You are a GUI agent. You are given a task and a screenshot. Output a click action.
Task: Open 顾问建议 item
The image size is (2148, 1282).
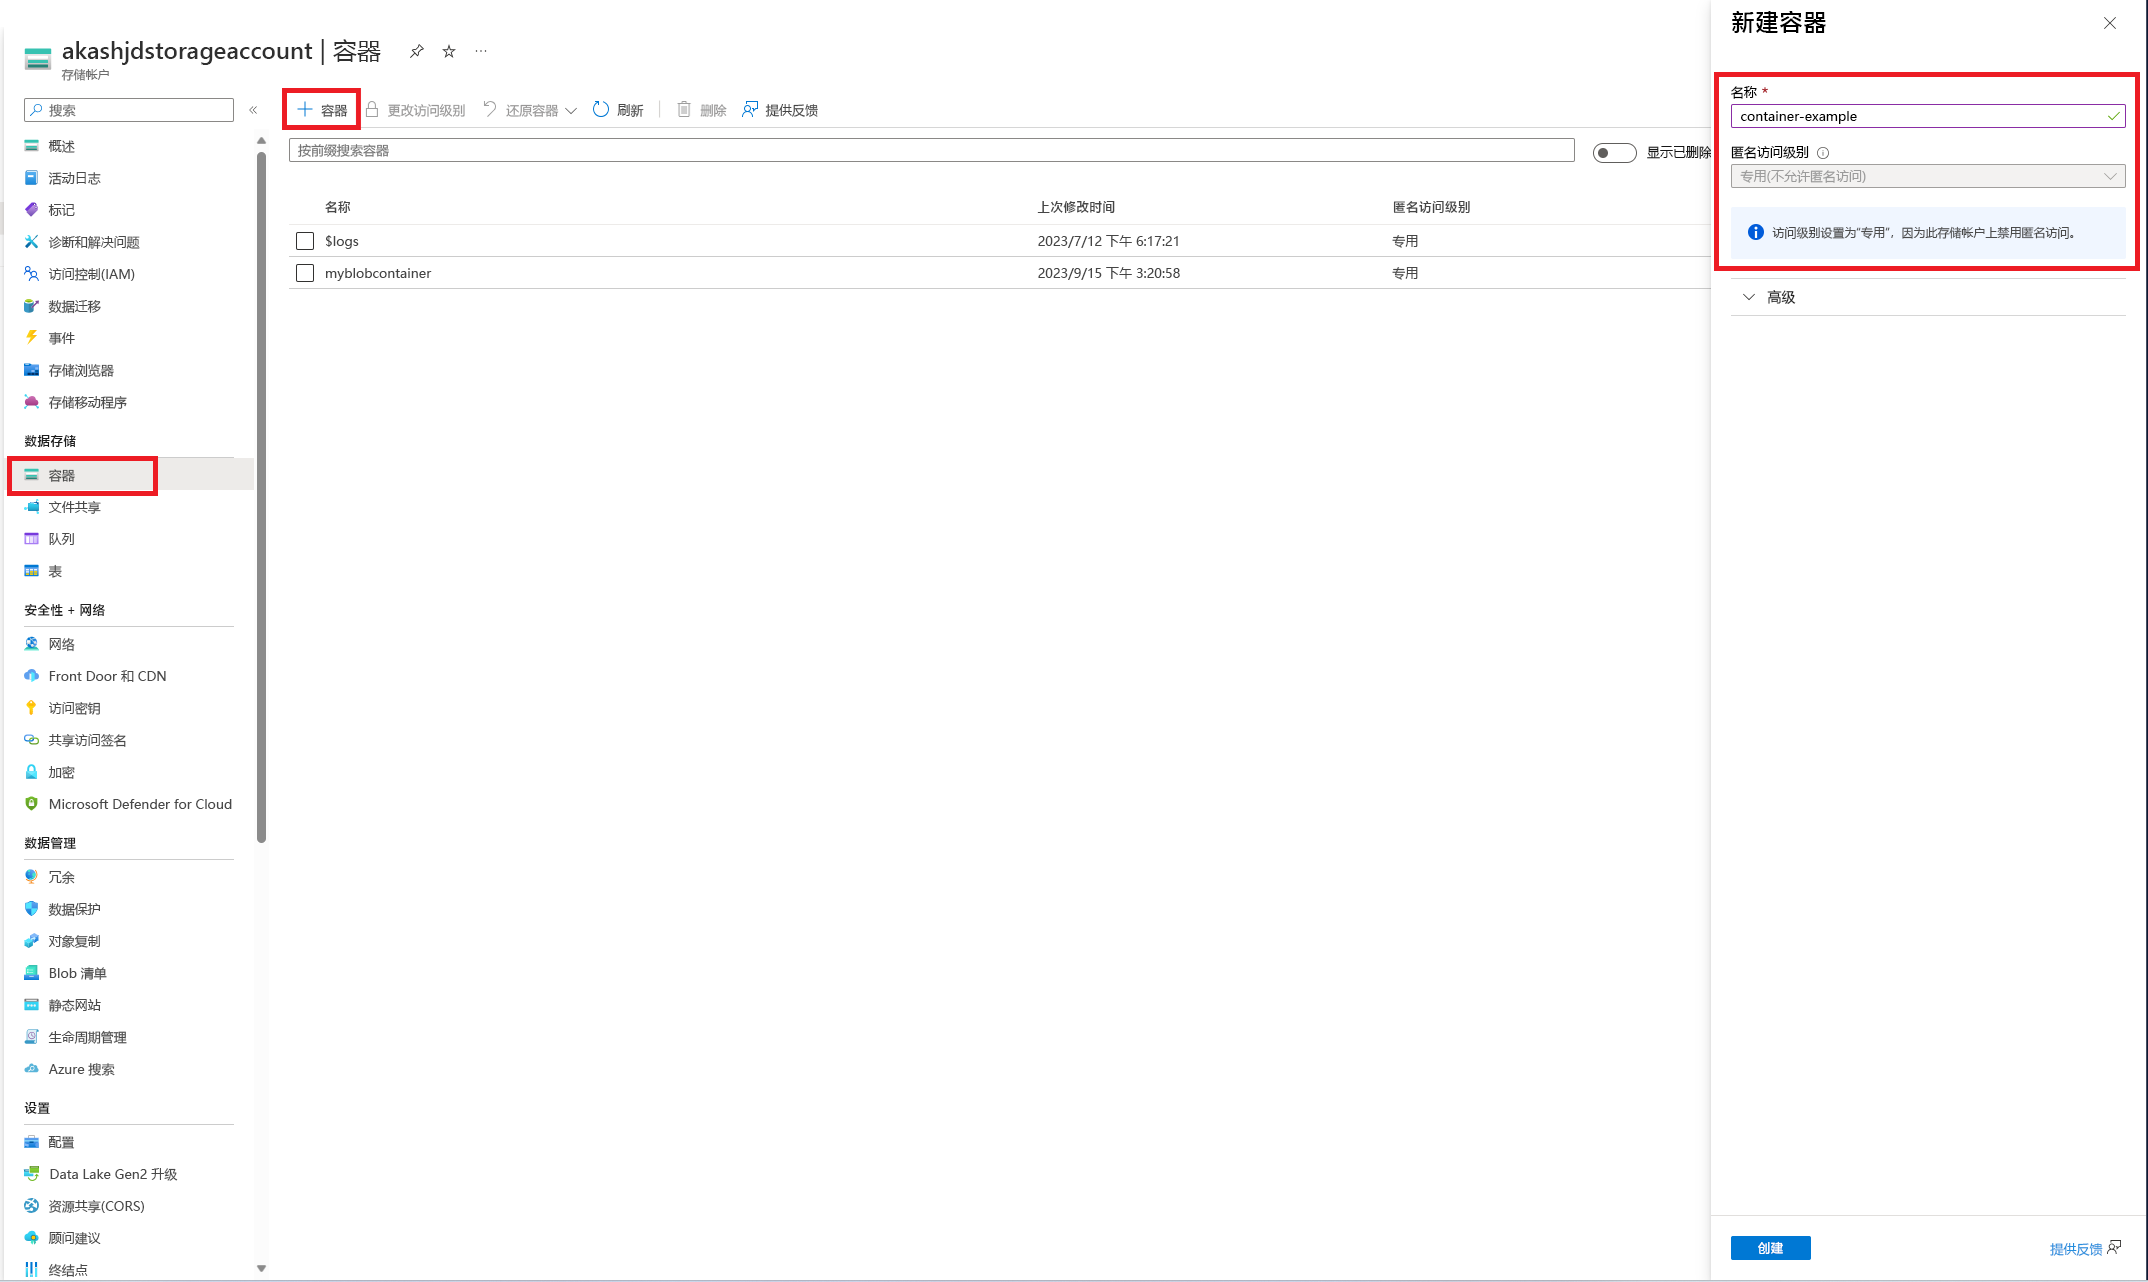pos(74,1238)
